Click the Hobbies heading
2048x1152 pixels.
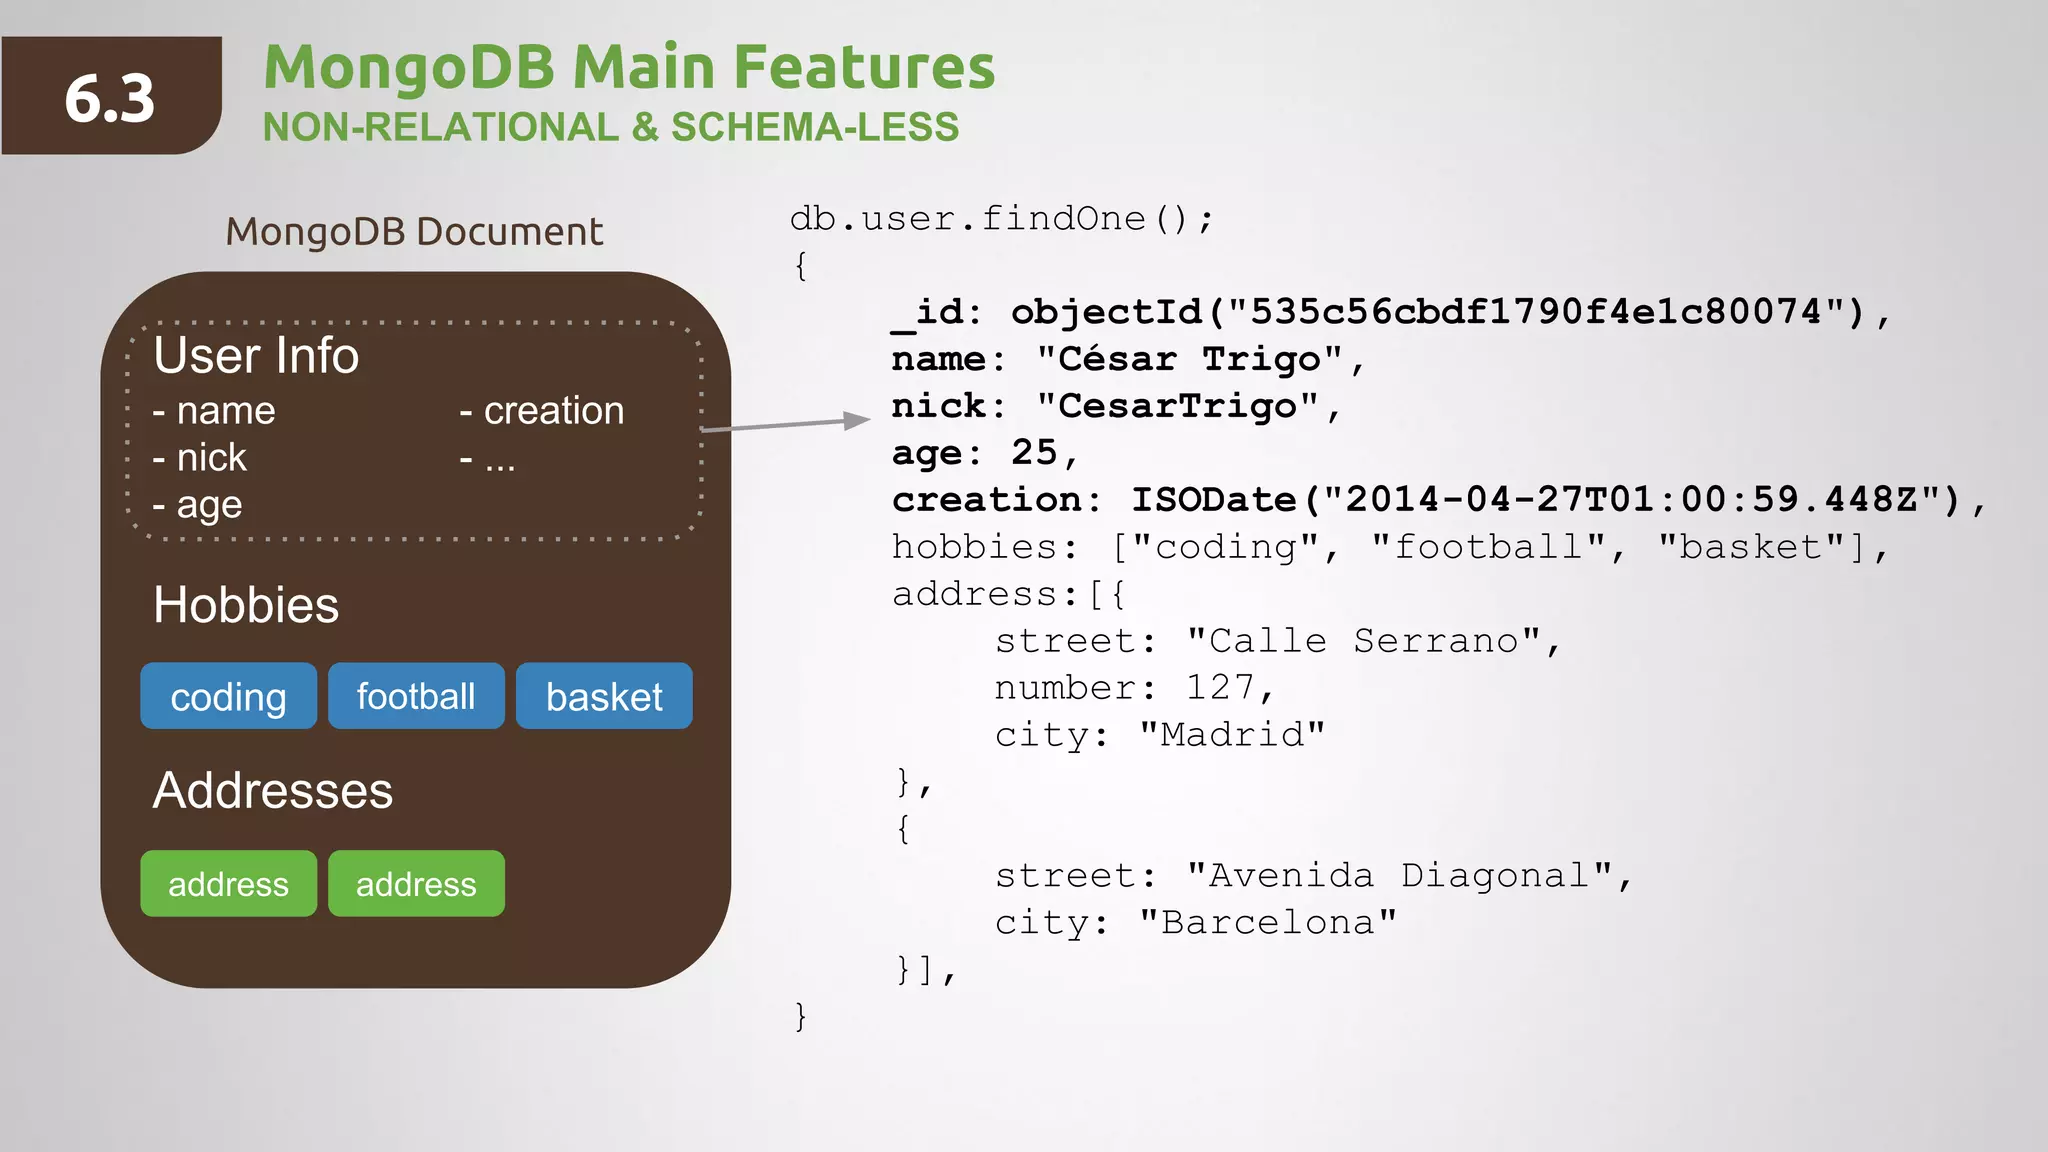click(x=246, y=605)
